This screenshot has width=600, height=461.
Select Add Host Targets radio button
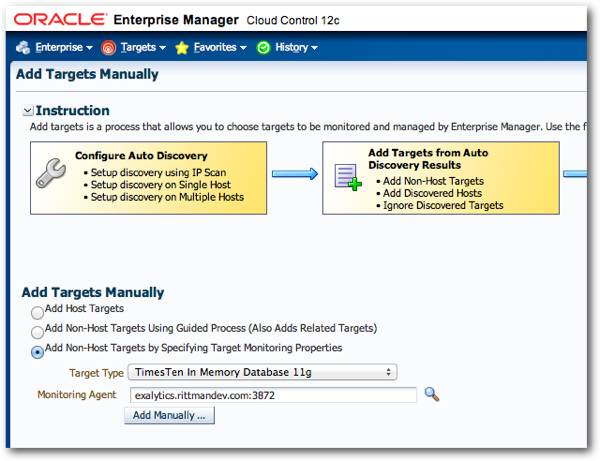37,313
